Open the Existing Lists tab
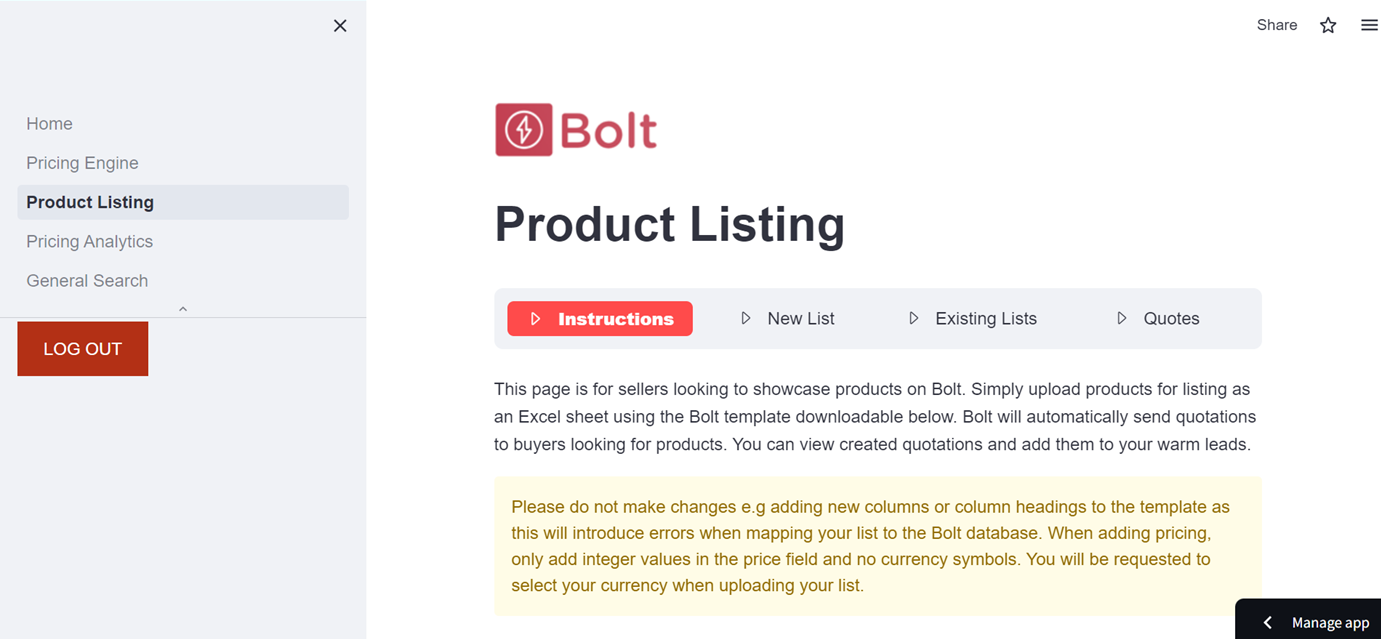 [986, 318]
